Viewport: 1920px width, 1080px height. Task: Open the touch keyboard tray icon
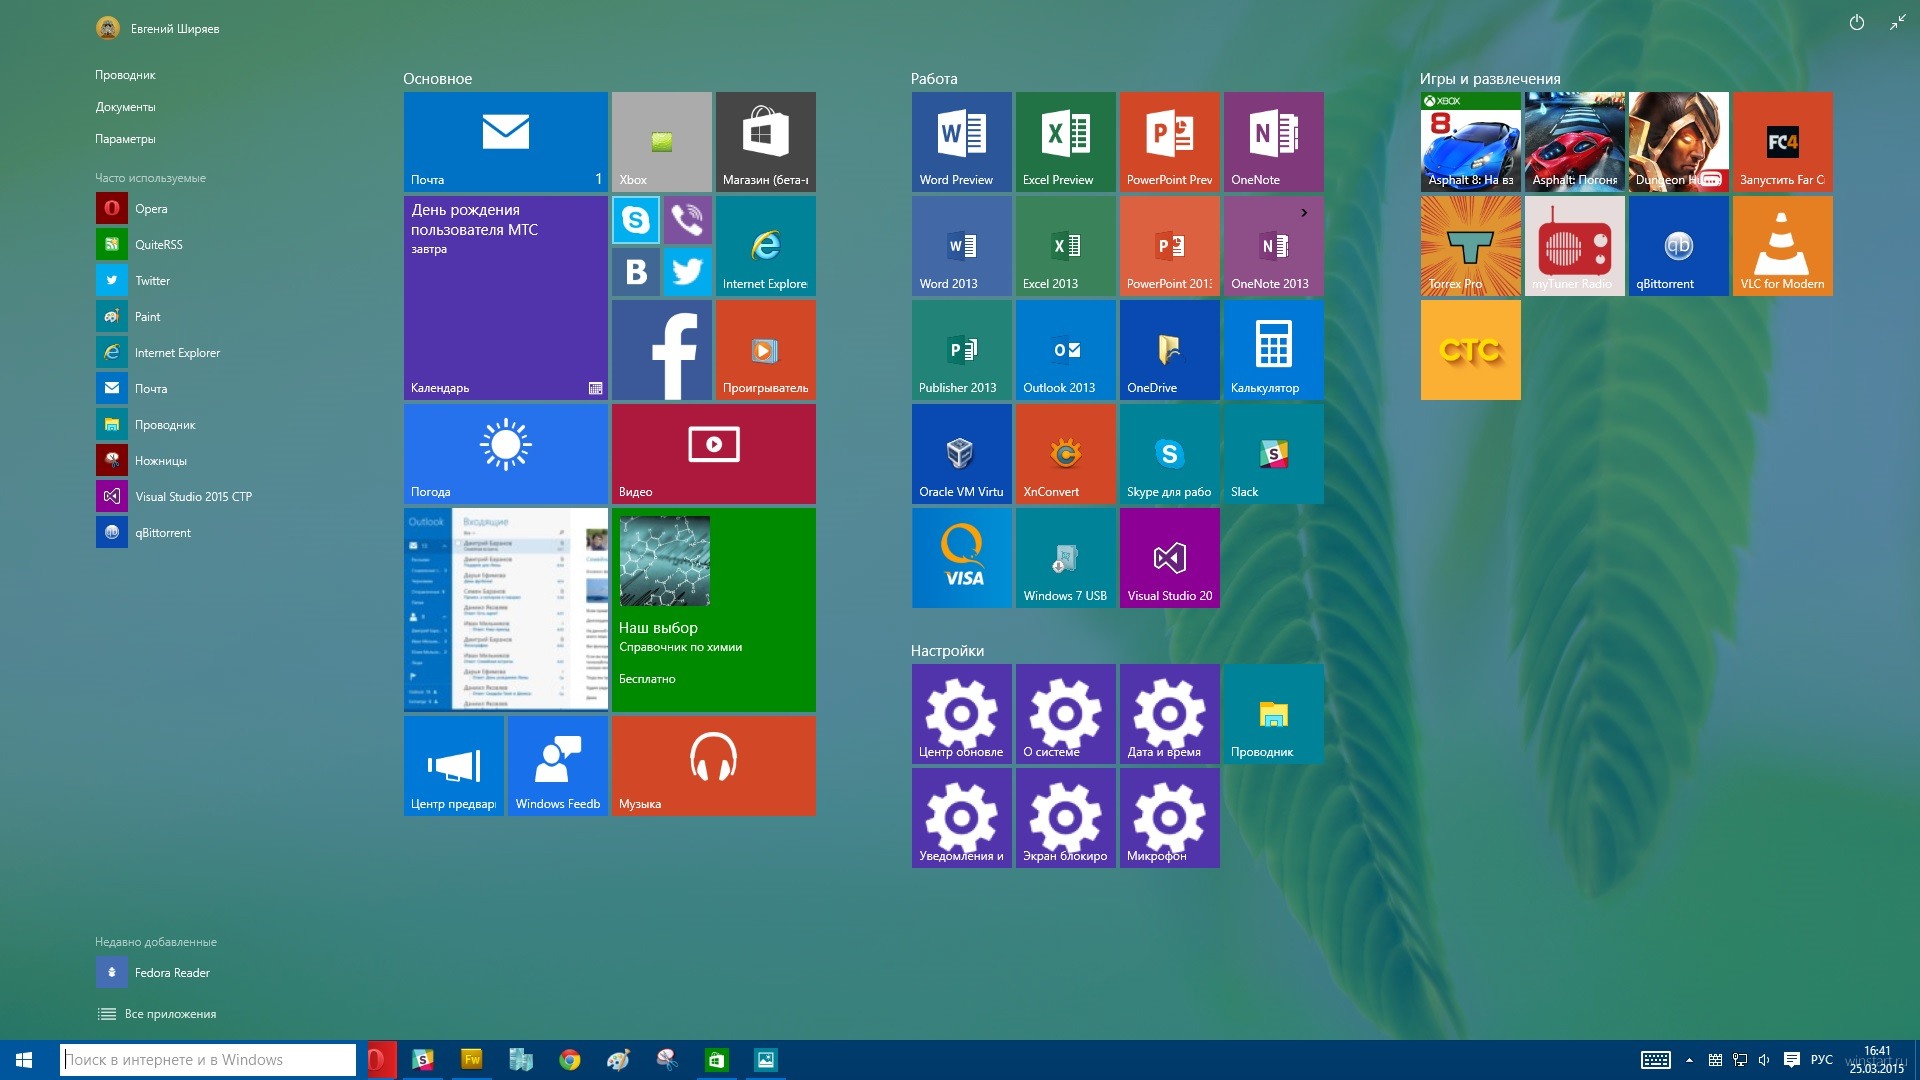coord(1655,1060)
